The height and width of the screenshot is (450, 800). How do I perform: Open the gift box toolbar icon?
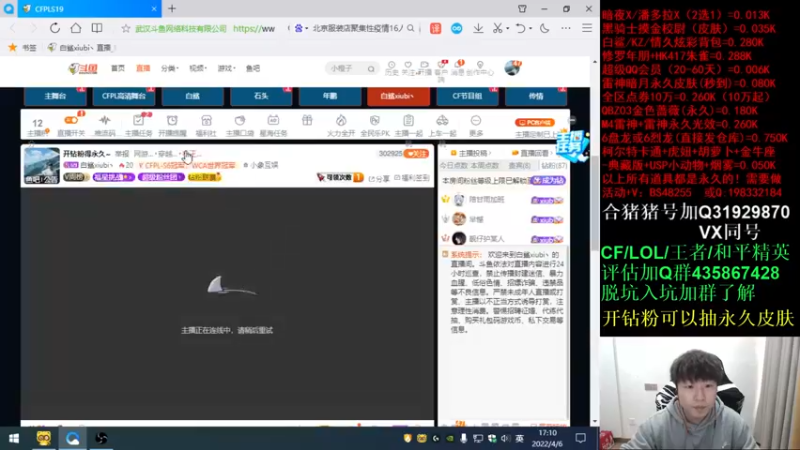point(307,120)
